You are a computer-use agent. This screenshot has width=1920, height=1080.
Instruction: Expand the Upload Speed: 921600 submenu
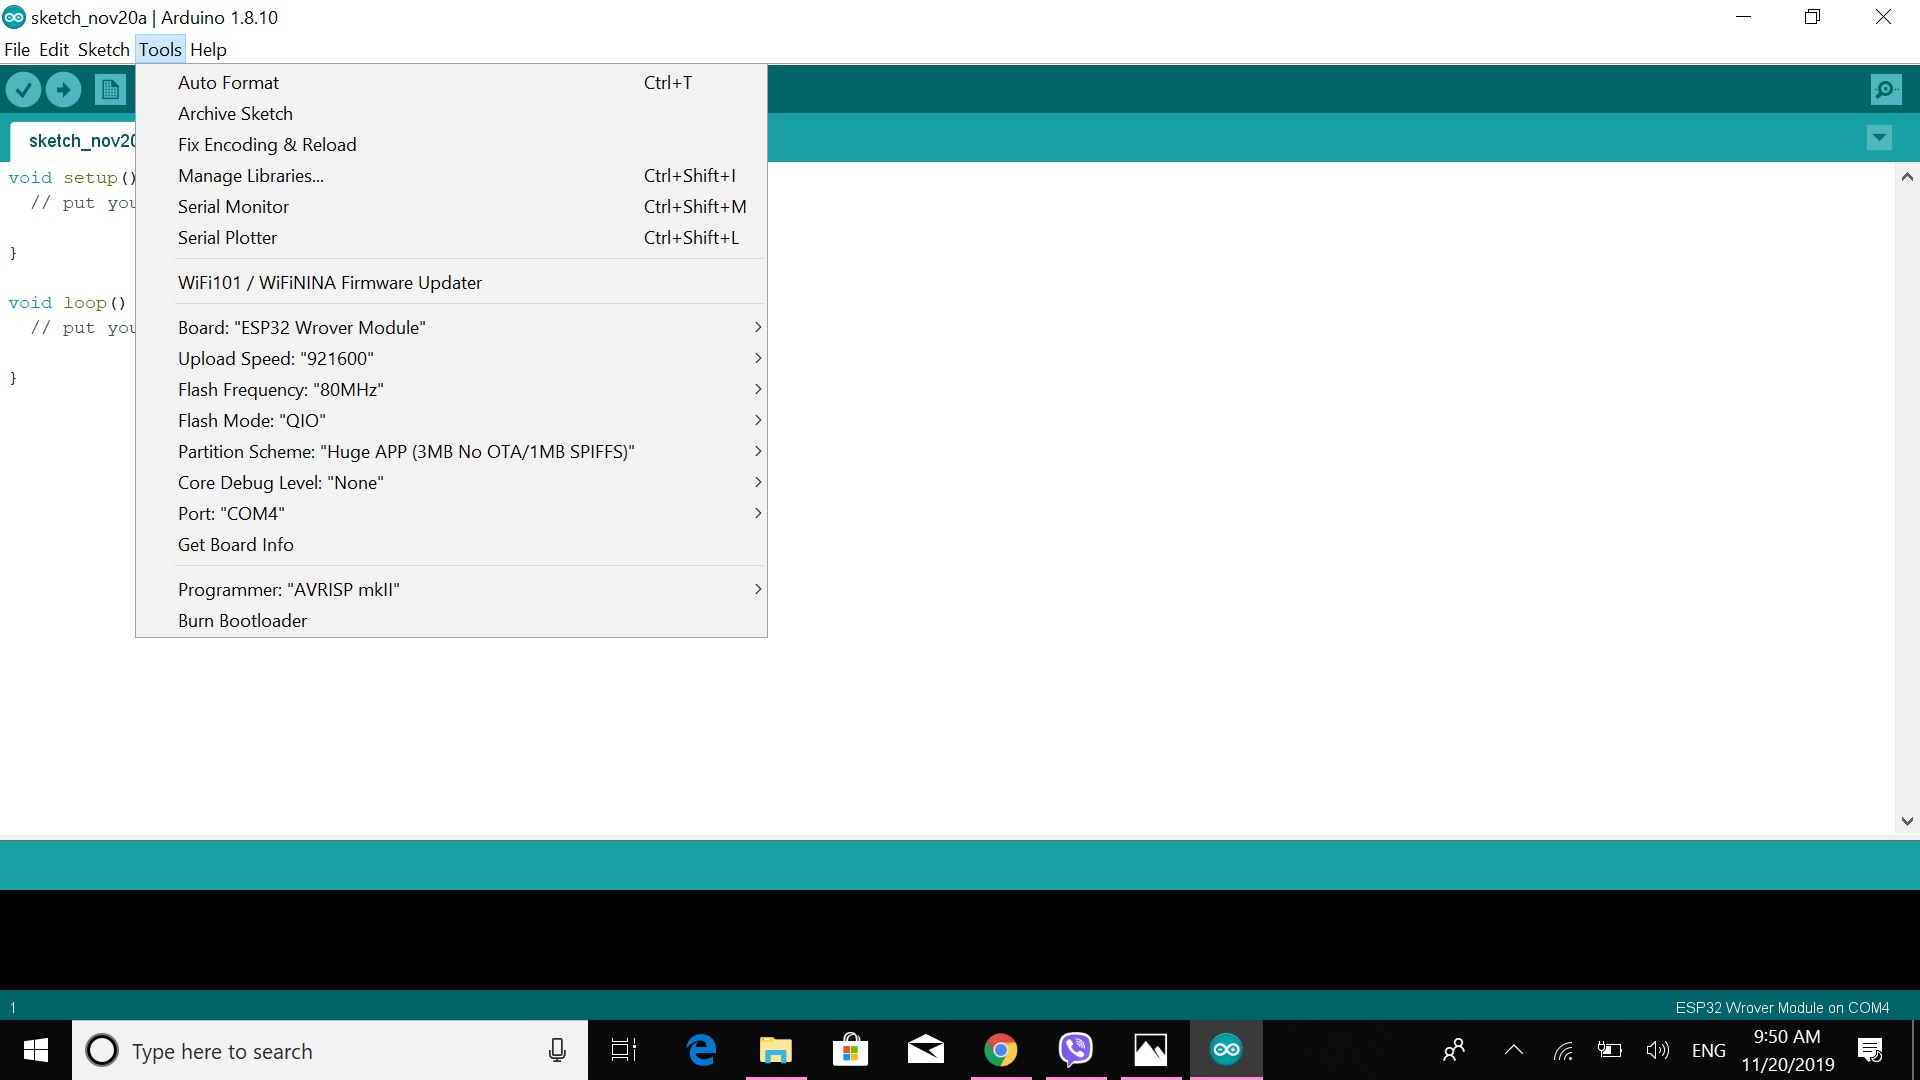(451, 359)
